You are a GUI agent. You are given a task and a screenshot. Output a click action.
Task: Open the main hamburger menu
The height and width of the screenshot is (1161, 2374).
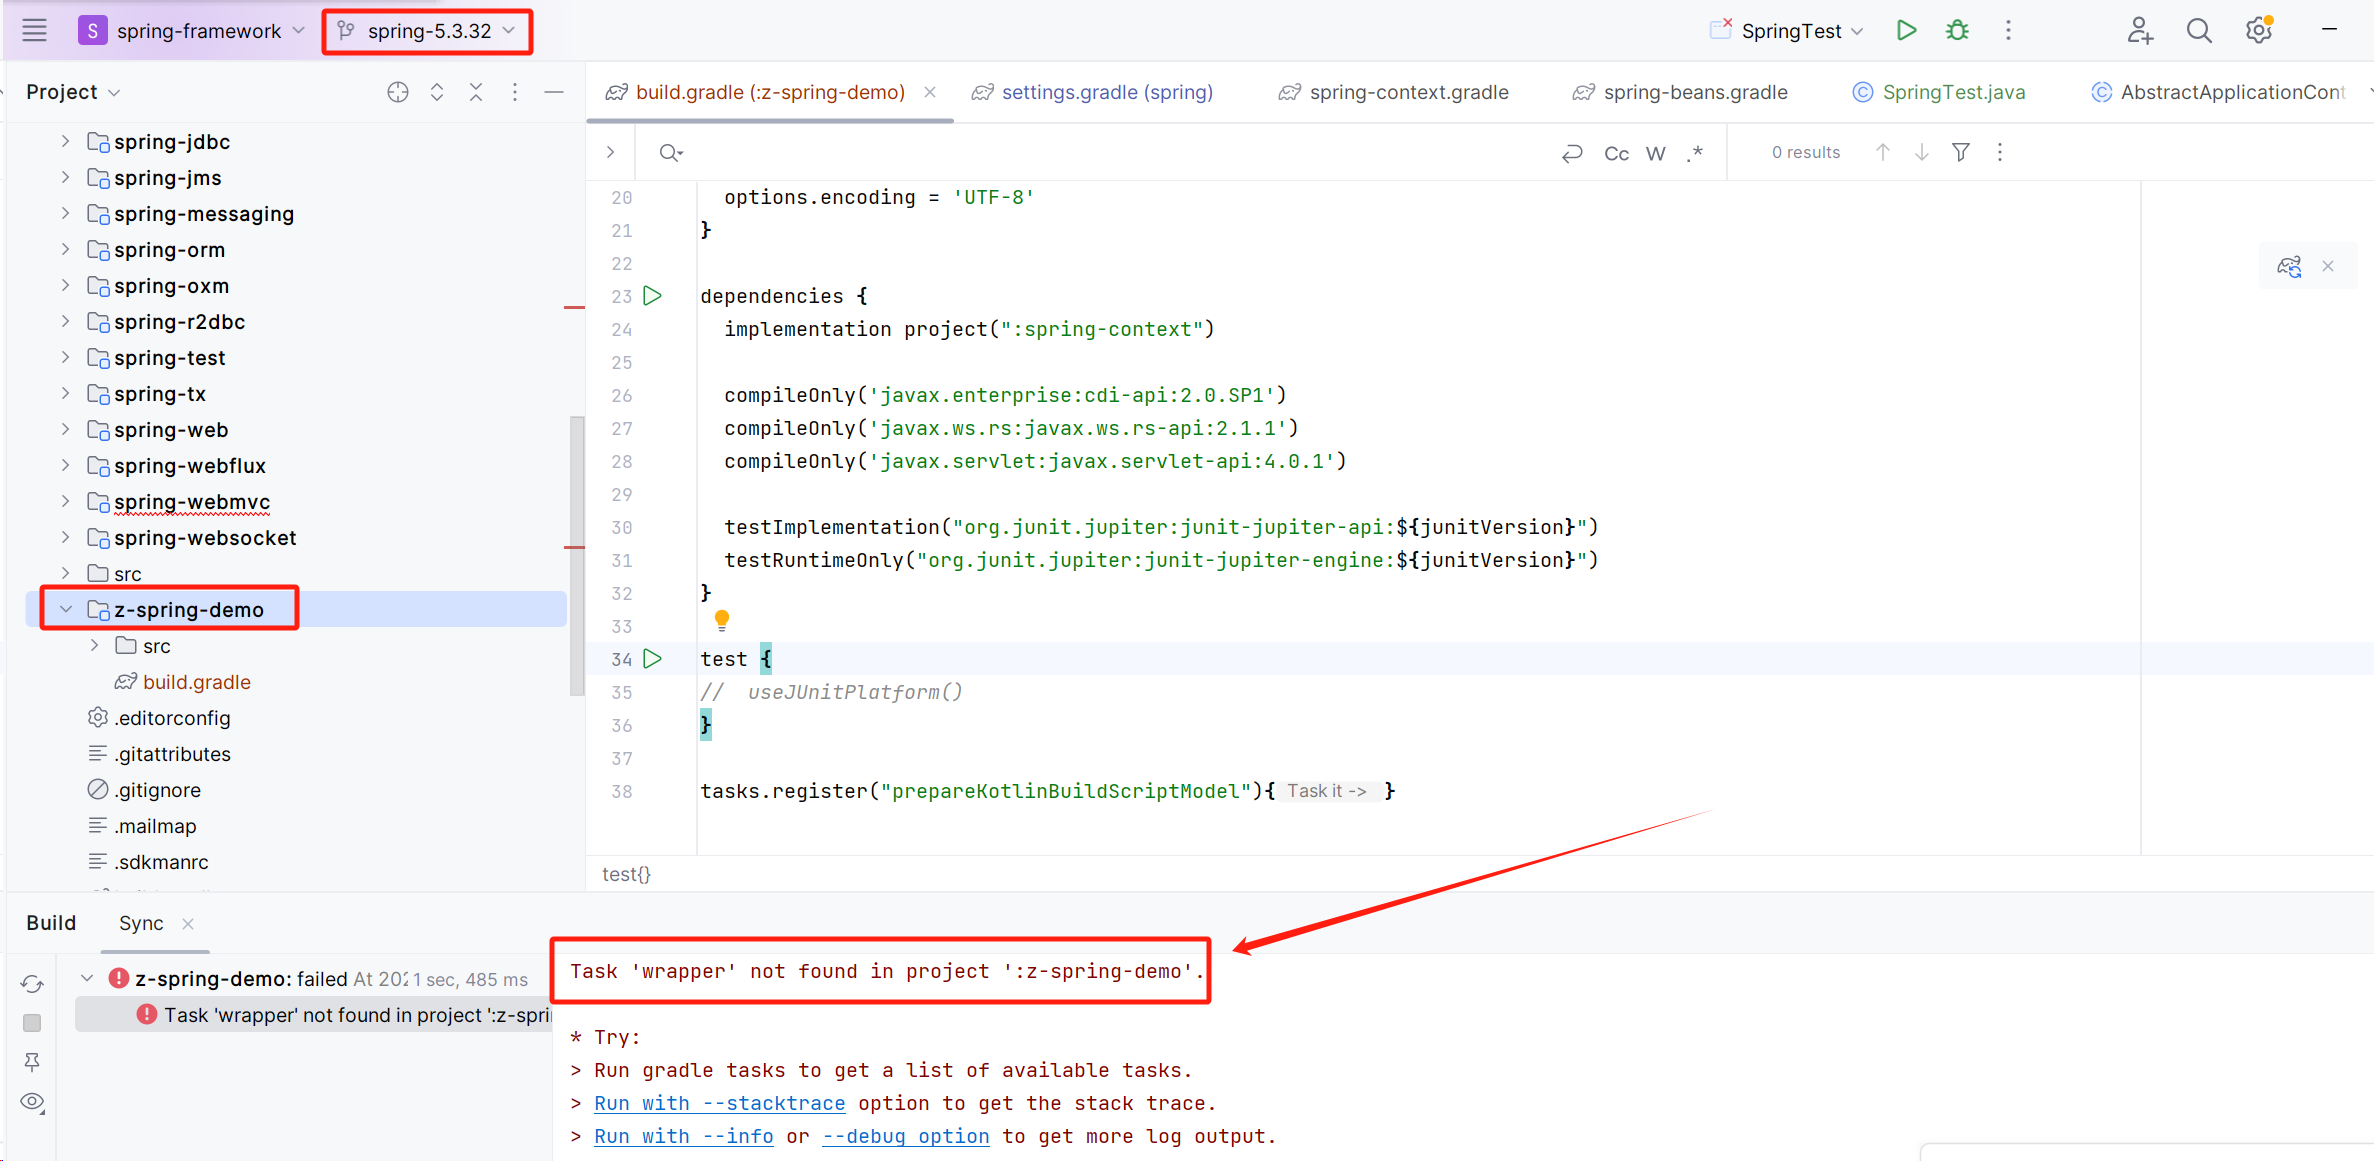click(35, 30)
